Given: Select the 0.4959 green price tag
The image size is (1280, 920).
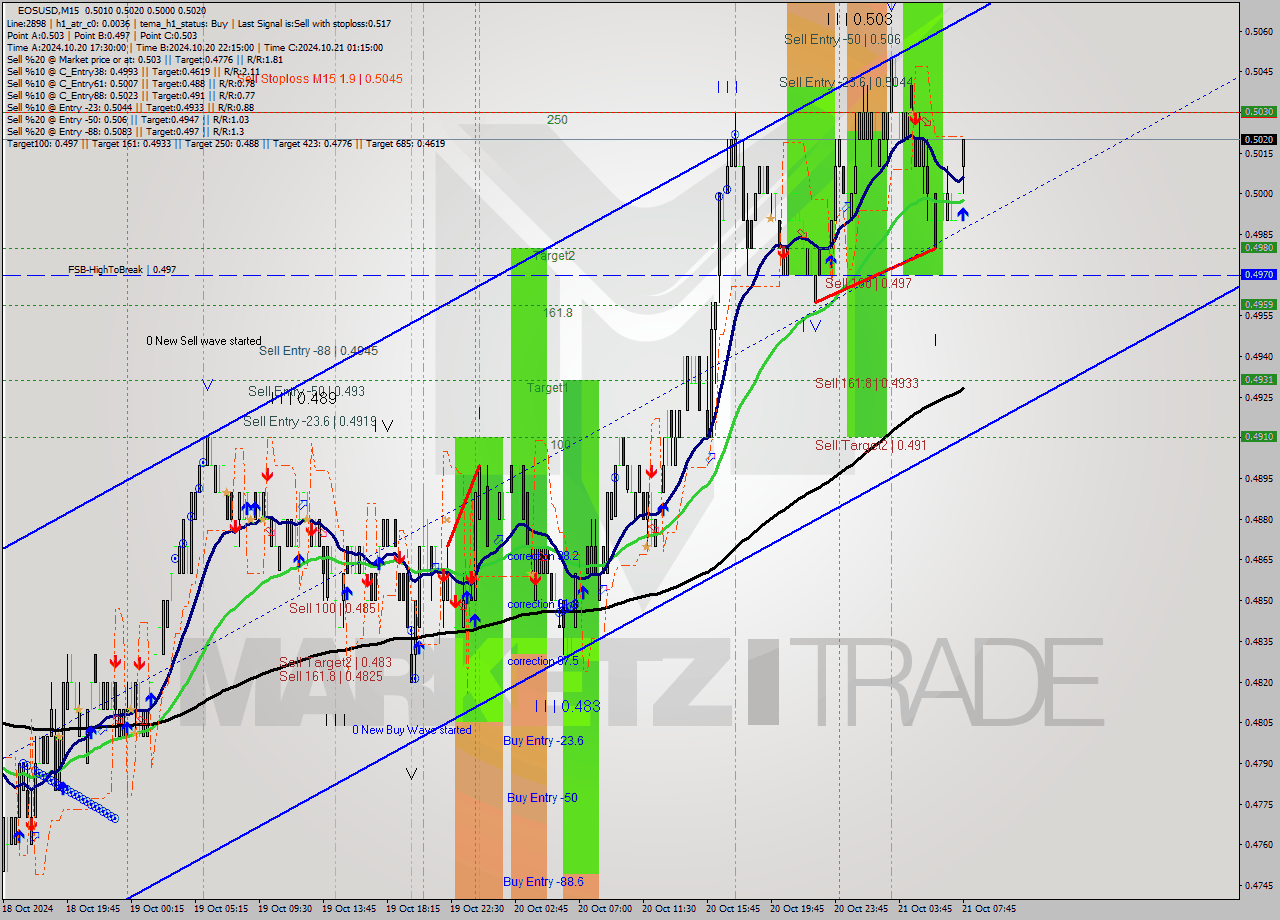Looking at the screenshot, I should pos(1257,304).
